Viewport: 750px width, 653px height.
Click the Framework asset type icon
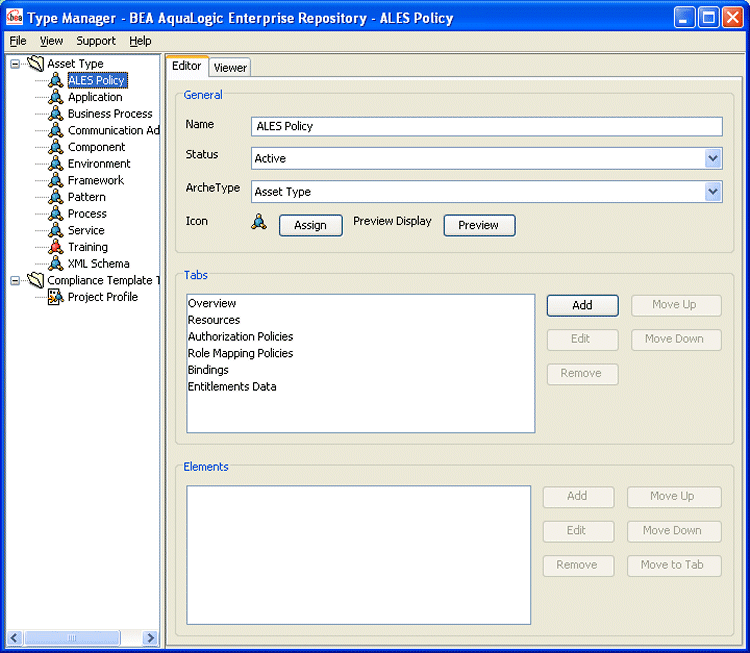(56, 180)
